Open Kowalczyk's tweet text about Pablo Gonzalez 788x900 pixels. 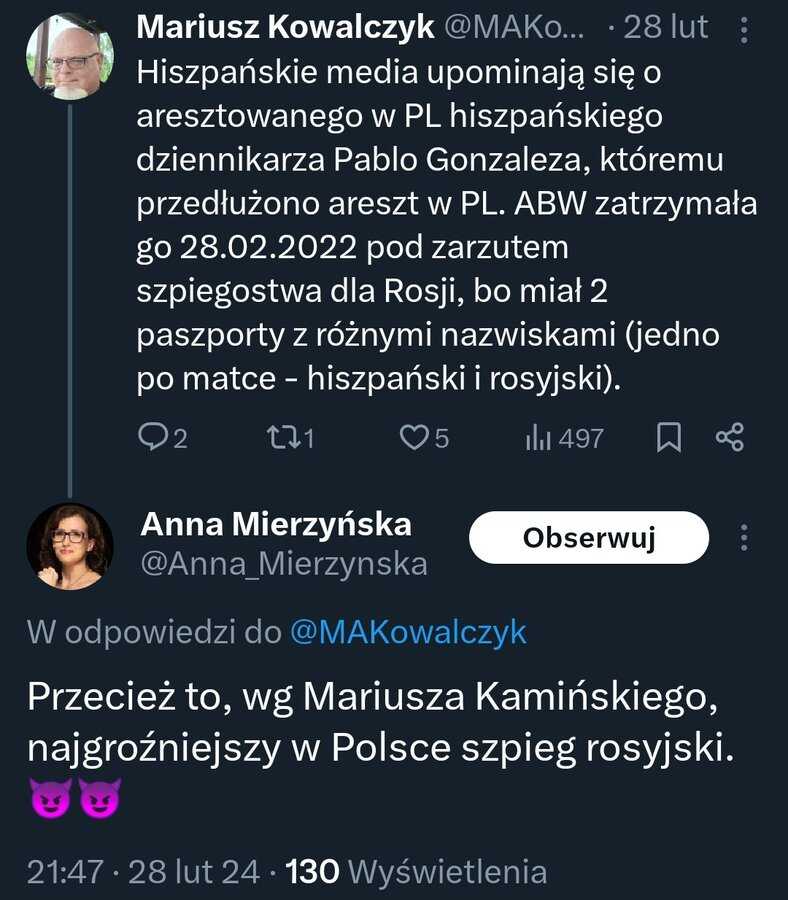tap(447, 226)
